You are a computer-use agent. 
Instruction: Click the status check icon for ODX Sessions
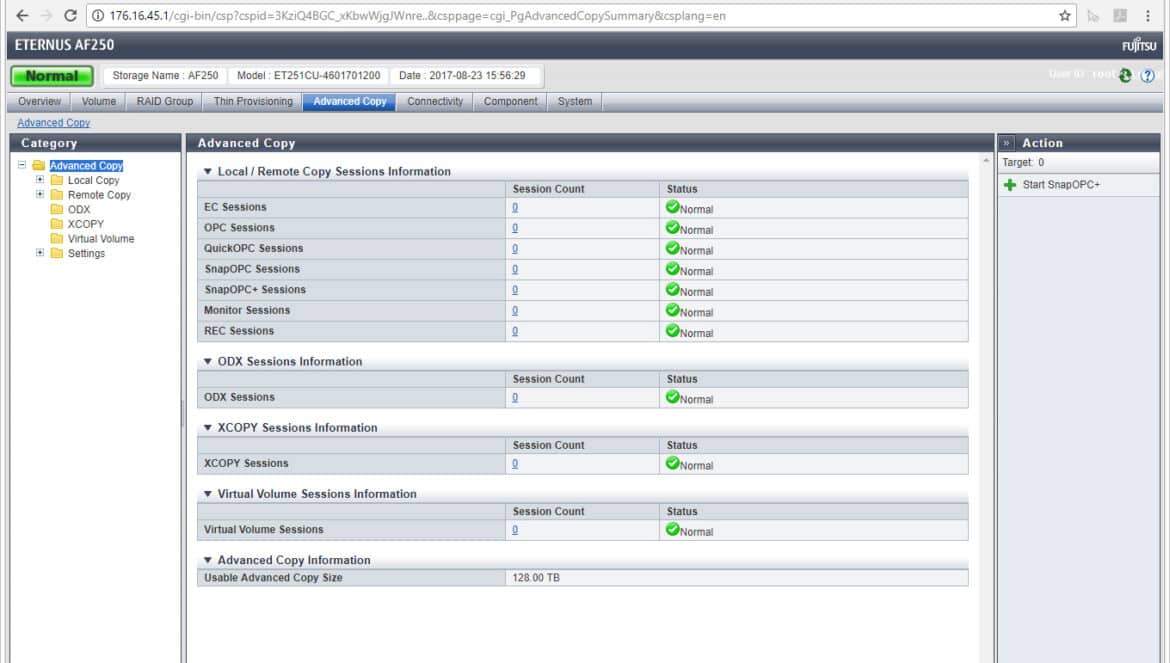pyautogui.click(x=672, y=397)
